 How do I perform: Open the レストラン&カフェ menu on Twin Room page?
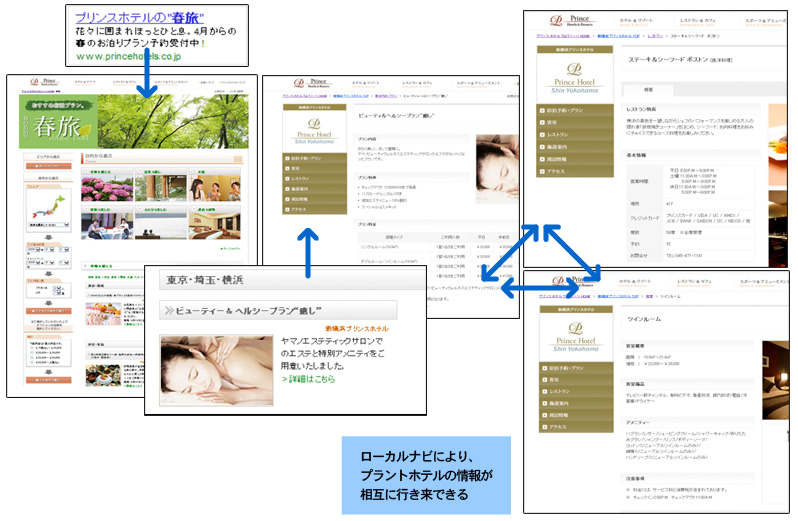coord(694,282)
